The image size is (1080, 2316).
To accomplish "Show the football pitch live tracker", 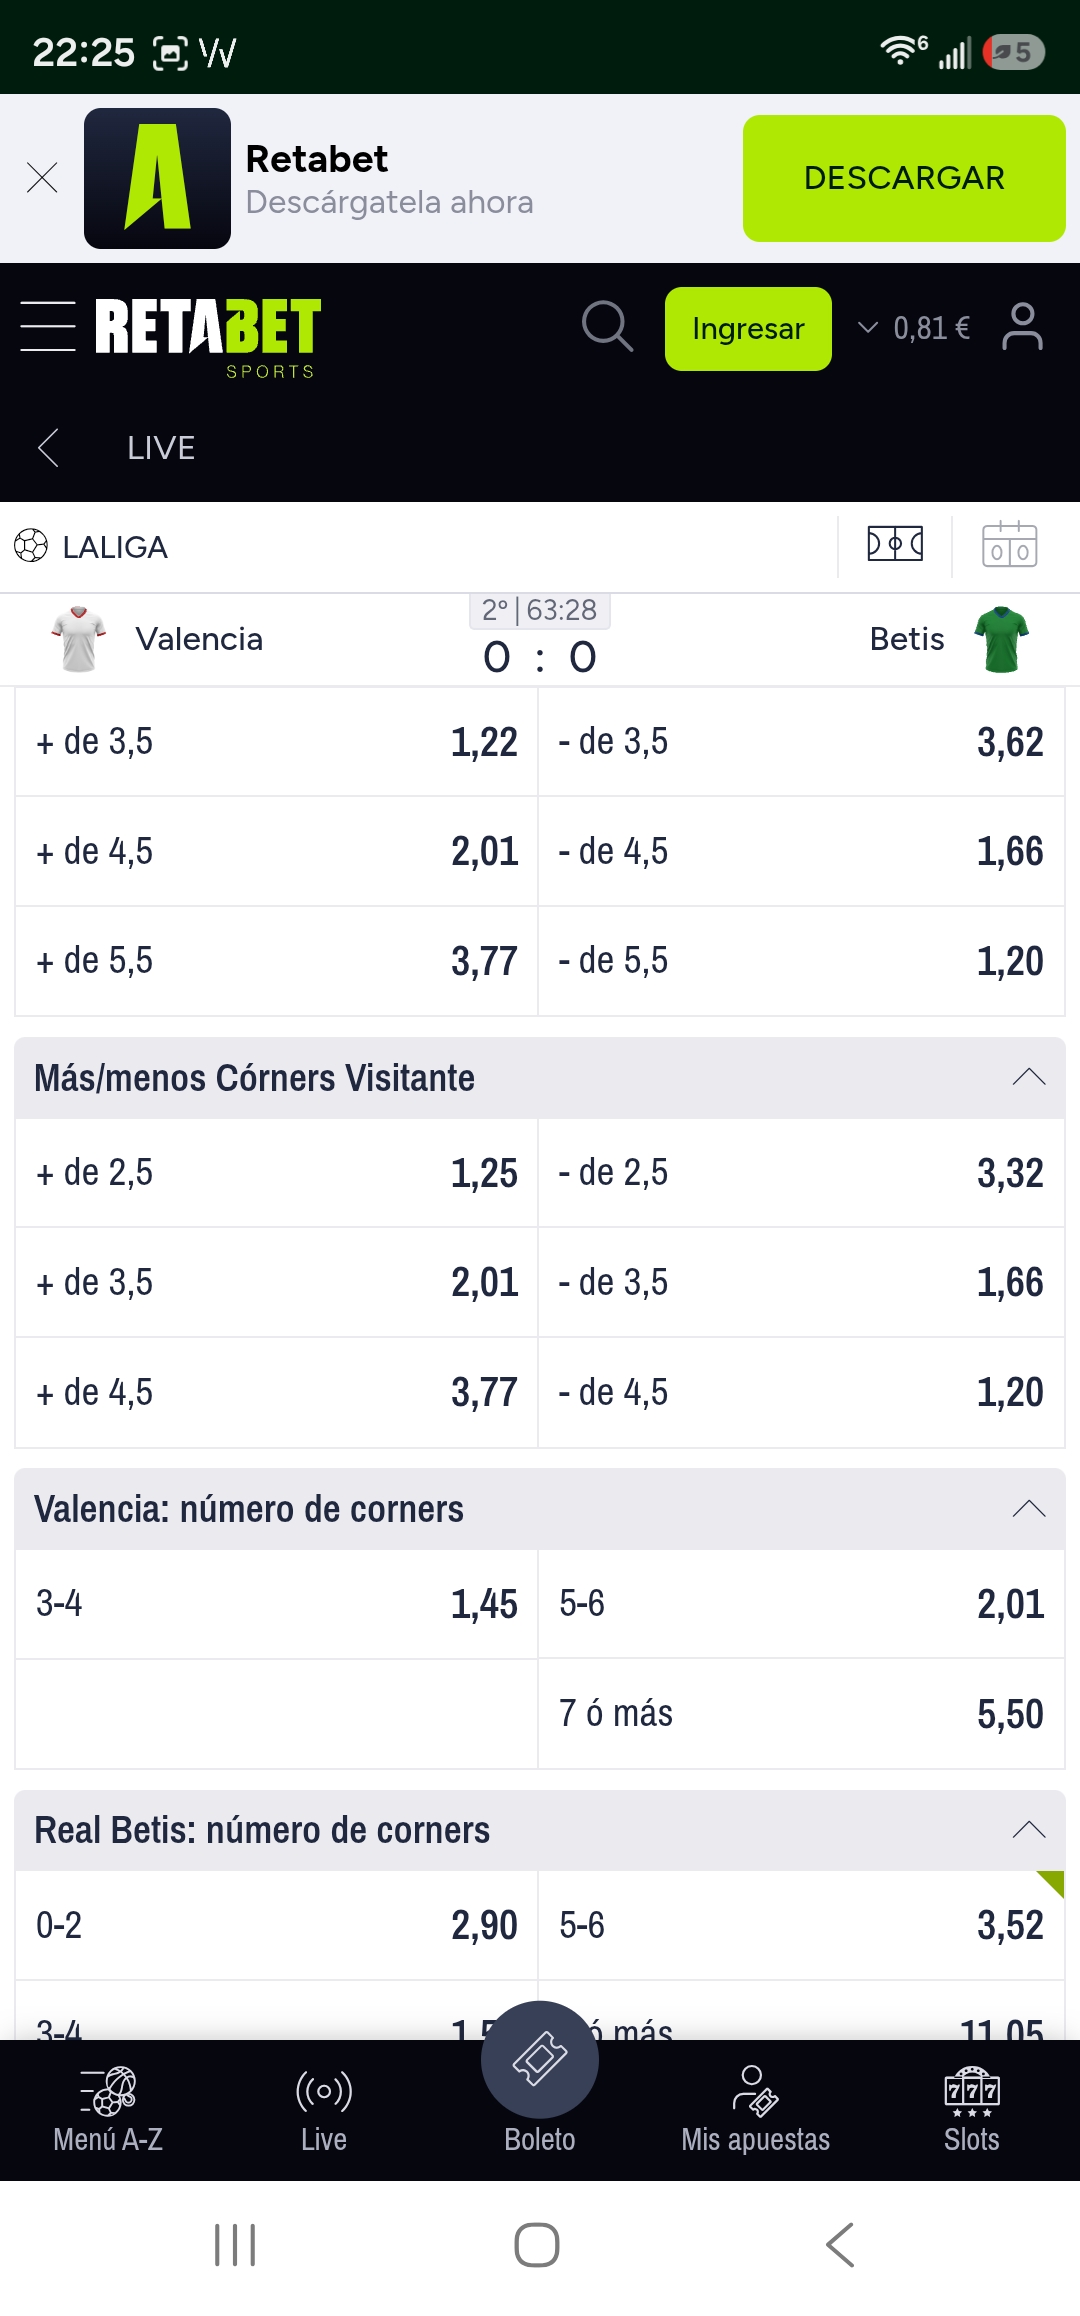I will [895, 545].
